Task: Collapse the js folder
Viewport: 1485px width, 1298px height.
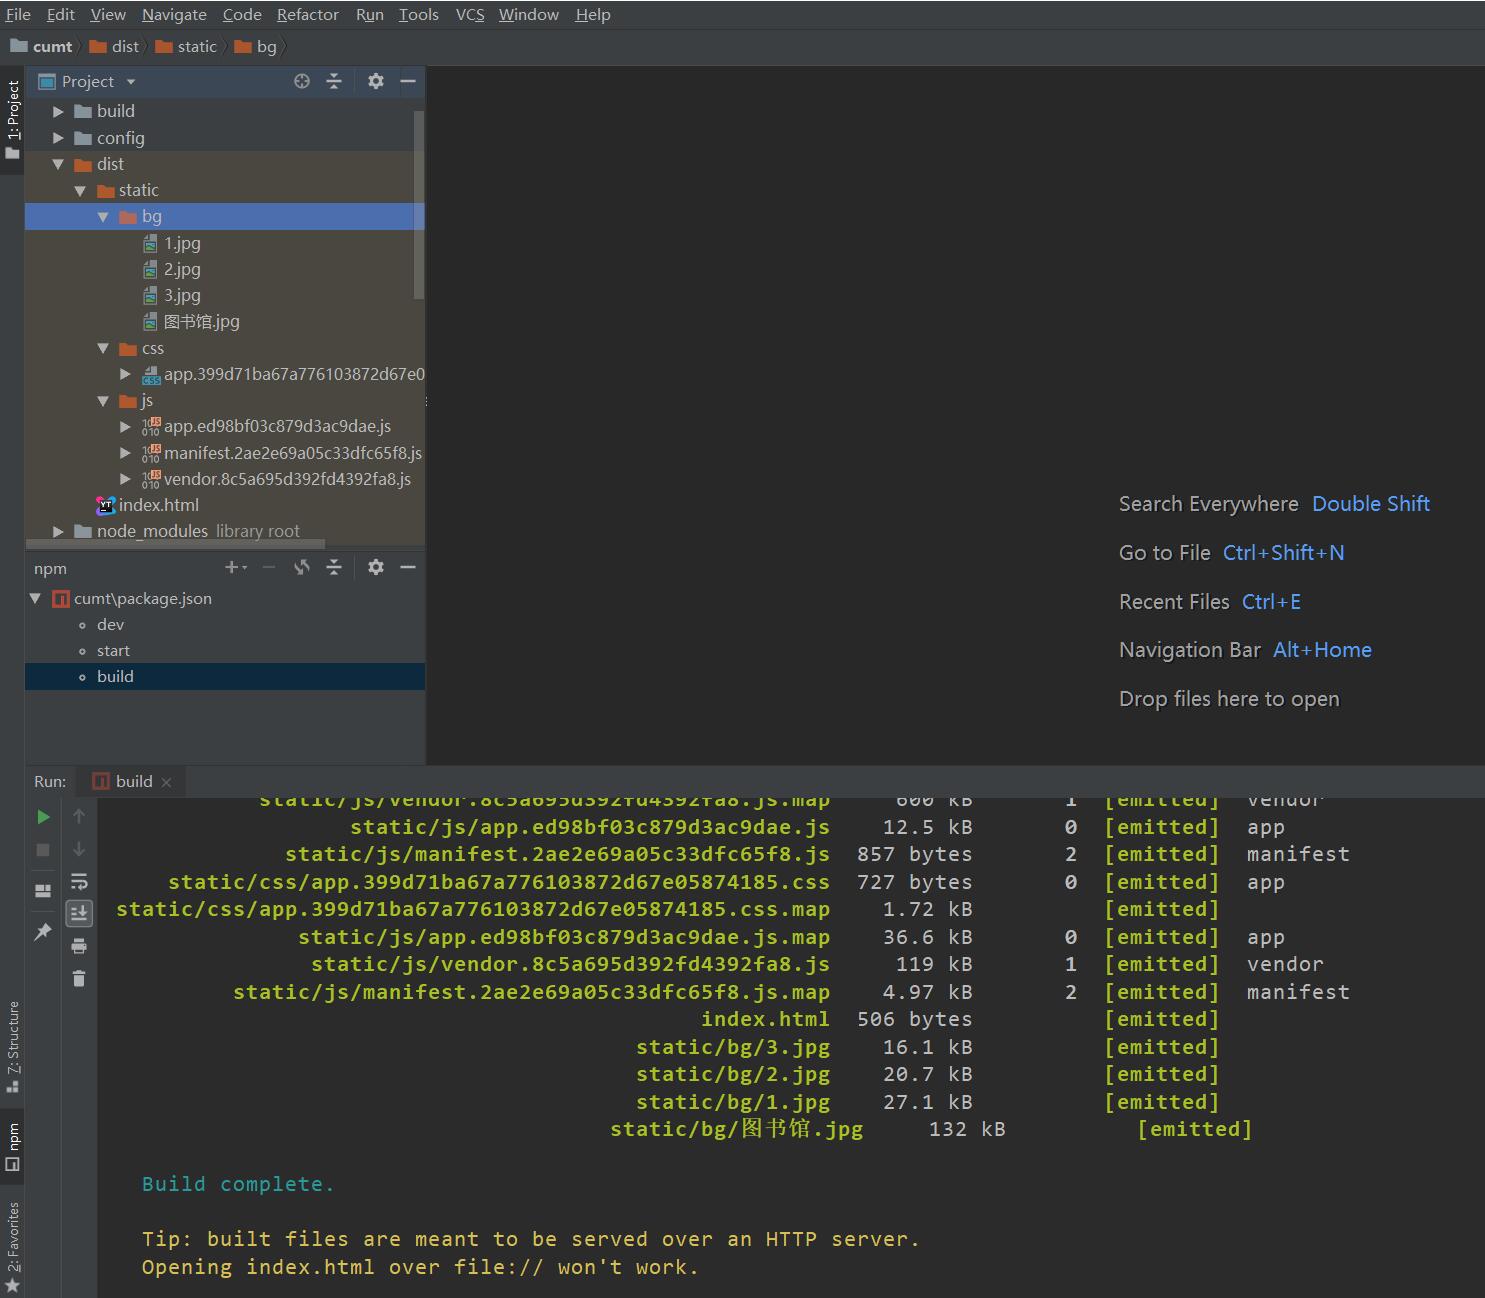Action: [x=103, y=401]
